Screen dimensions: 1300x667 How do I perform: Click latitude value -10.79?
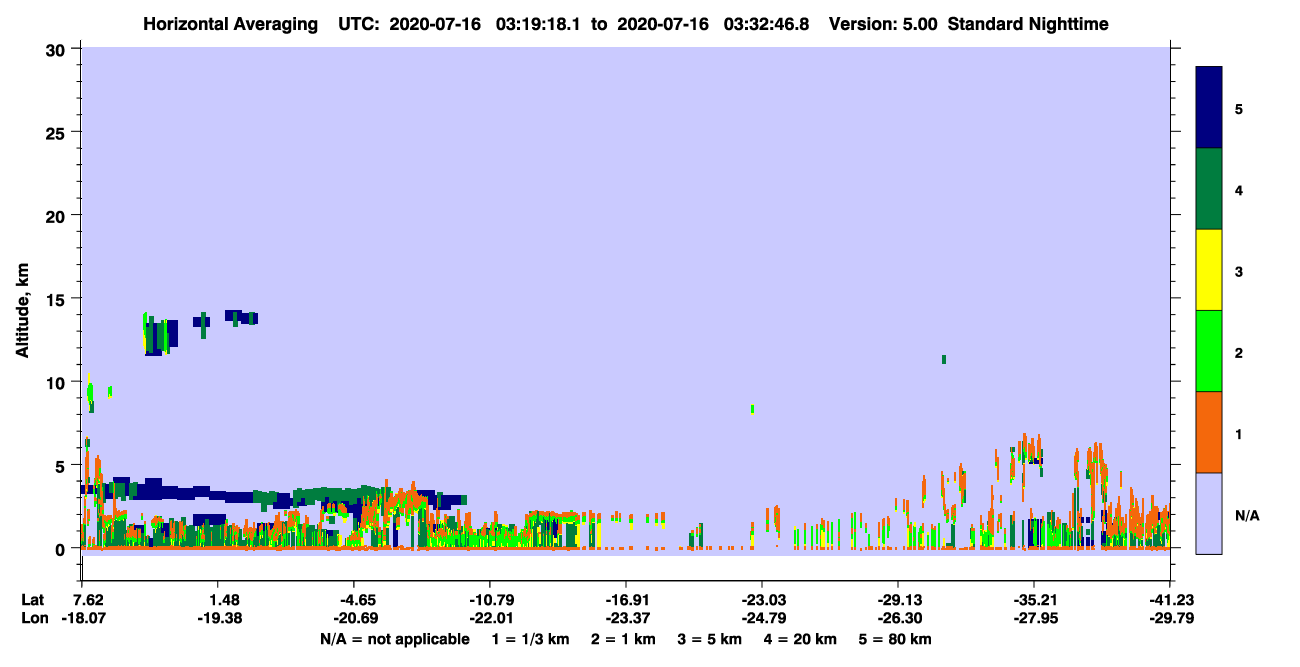490,600
